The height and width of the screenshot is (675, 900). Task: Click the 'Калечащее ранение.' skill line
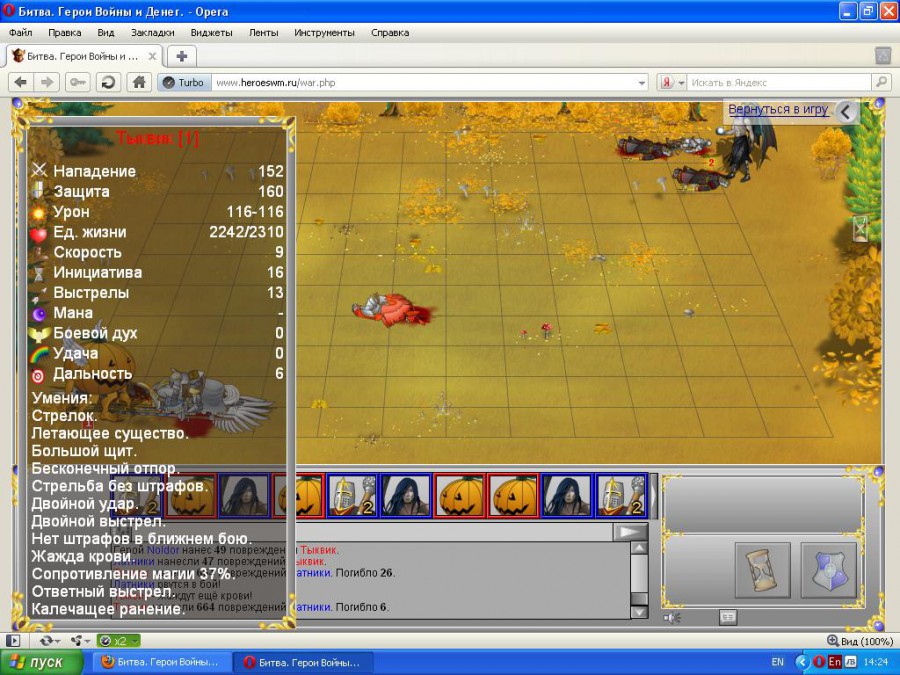tap(108, 609)
